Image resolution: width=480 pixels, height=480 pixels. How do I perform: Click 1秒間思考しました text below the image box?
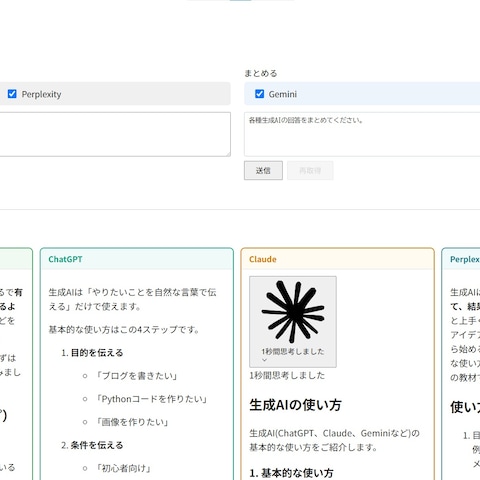click(x=287, y=376)
